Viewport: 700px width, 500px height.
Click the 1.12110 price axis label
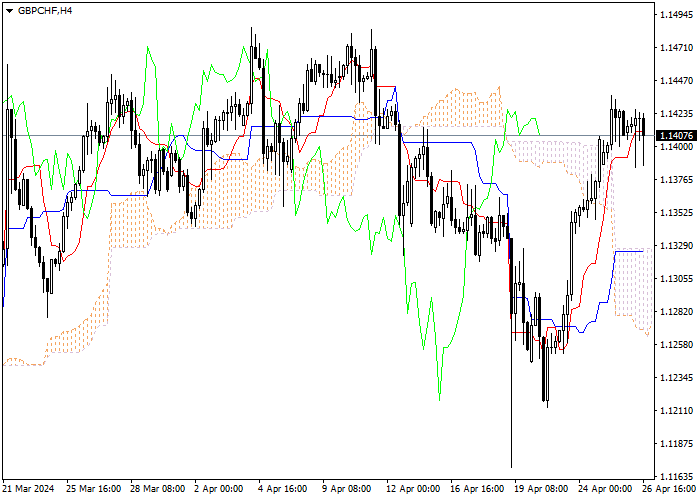pos(676,411)
